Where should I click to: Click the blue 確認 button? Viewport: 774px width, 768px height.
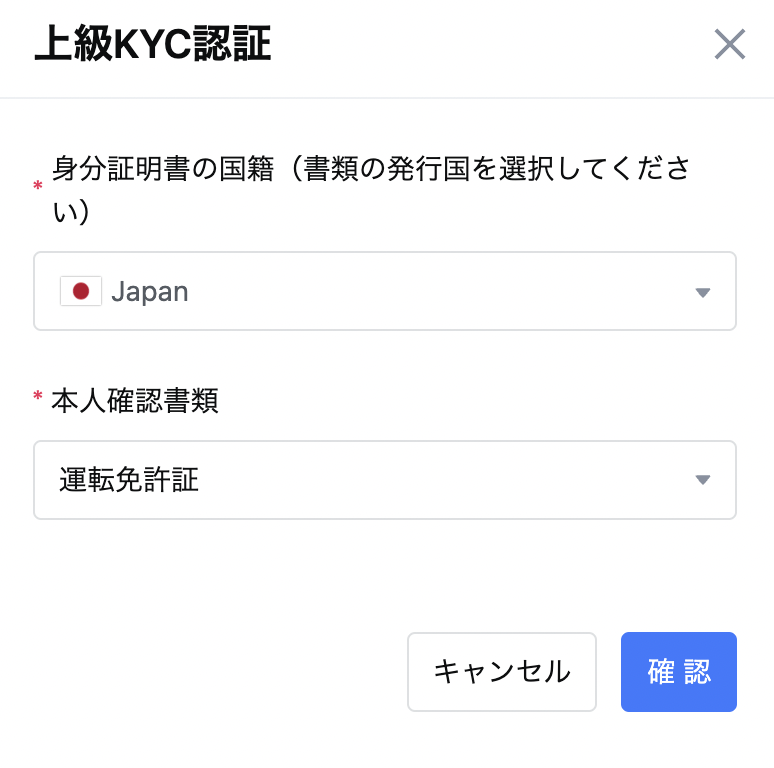pos(679,672)
